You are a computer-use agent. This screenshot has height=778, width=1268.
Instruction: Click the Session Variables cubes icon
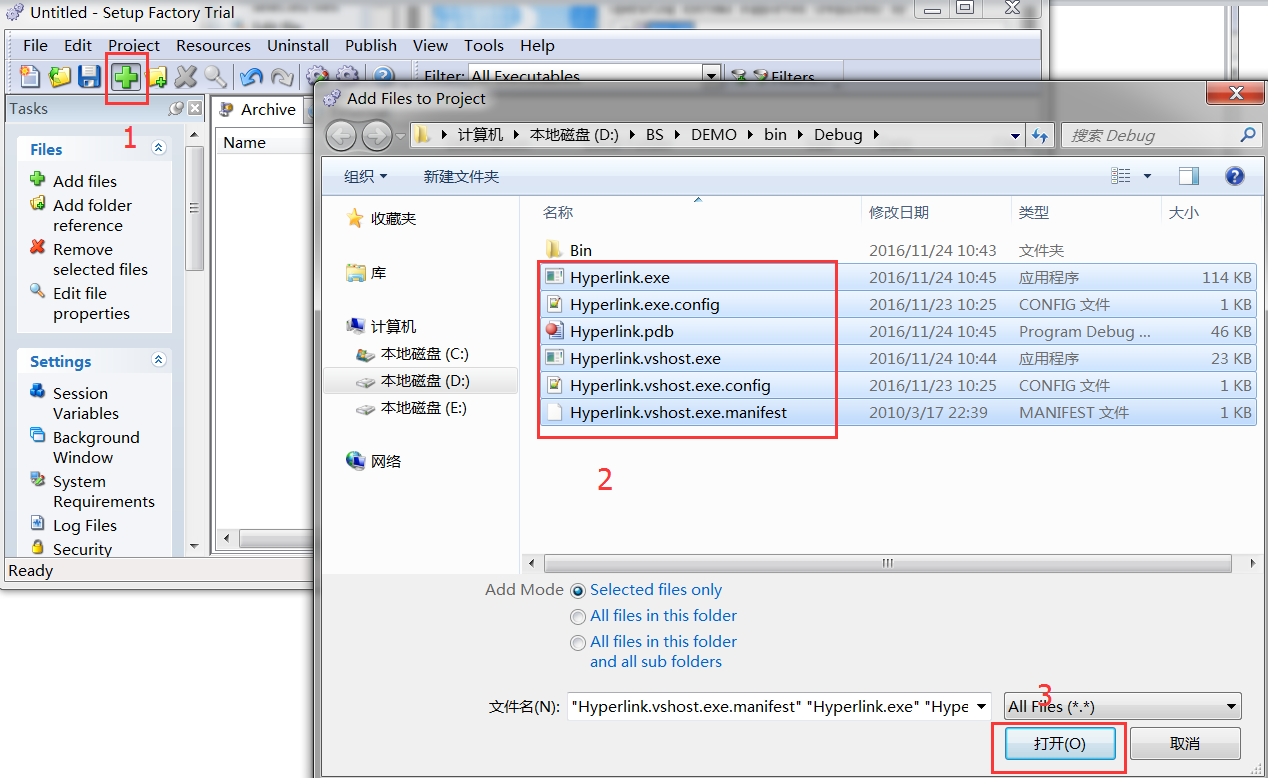37,392
